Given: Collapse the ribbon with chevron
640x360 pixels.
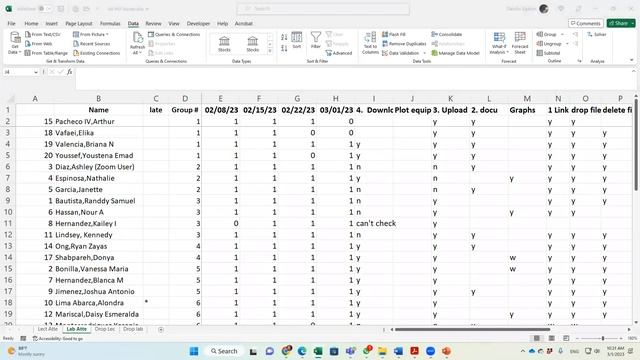Looking at the screenshot, I should coord(631,60).
